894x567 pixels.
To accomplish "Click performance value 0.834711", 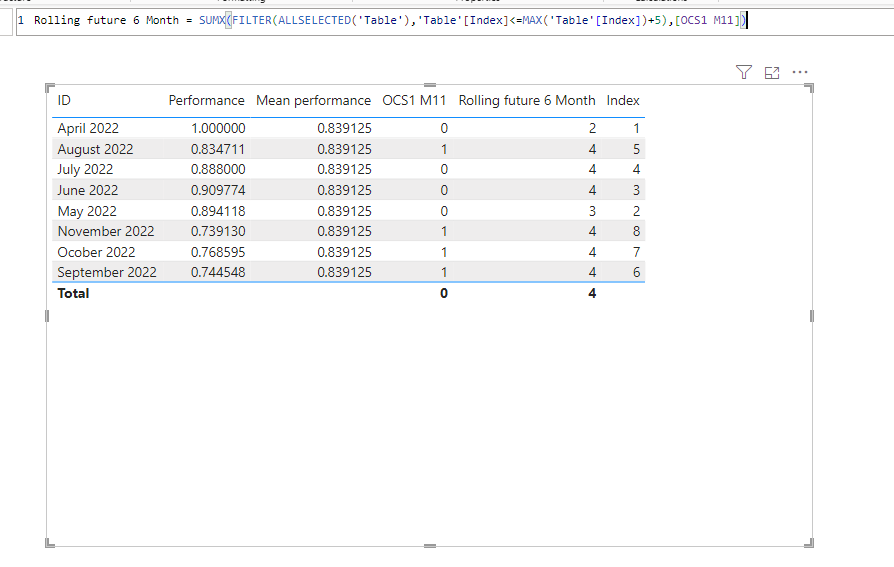I will click(218, 149).
